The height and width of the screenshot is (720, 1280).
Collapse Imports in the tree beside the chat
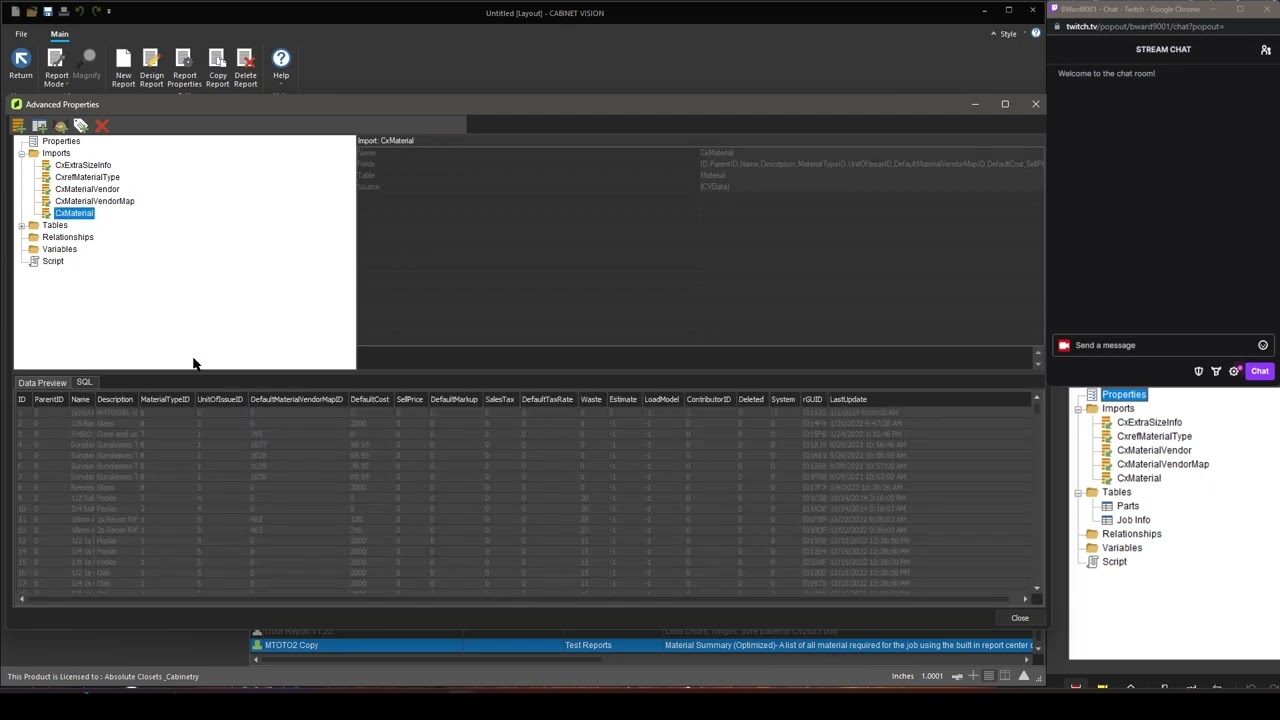1079,409
